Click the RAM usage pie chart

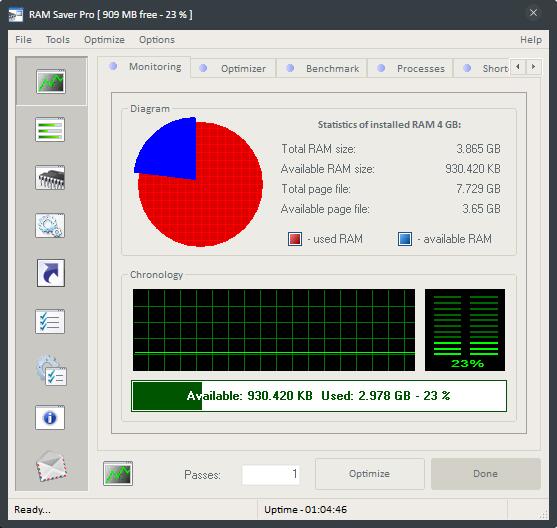tap(198, 182)
